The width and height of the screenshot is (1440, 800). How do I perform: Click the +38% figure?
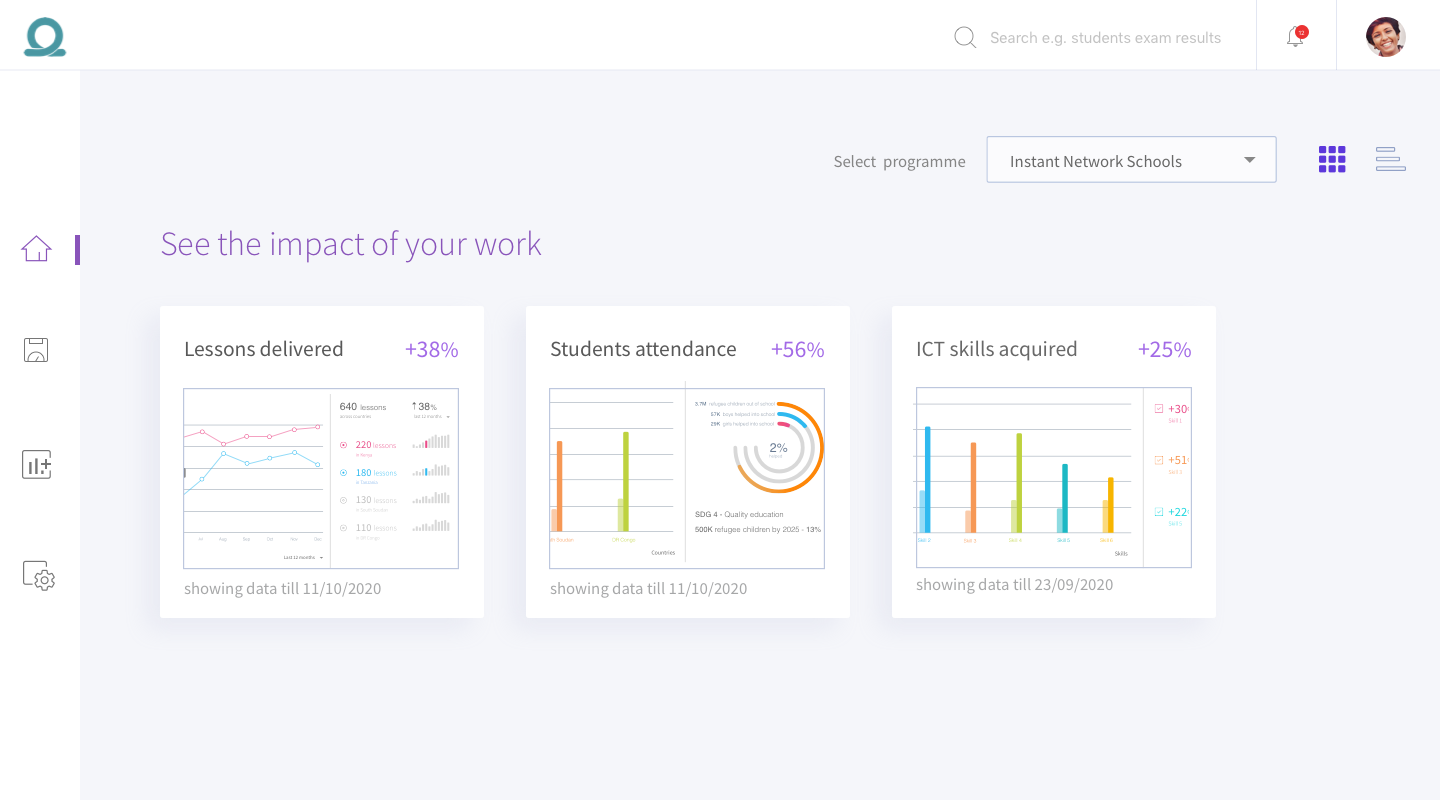431,349
